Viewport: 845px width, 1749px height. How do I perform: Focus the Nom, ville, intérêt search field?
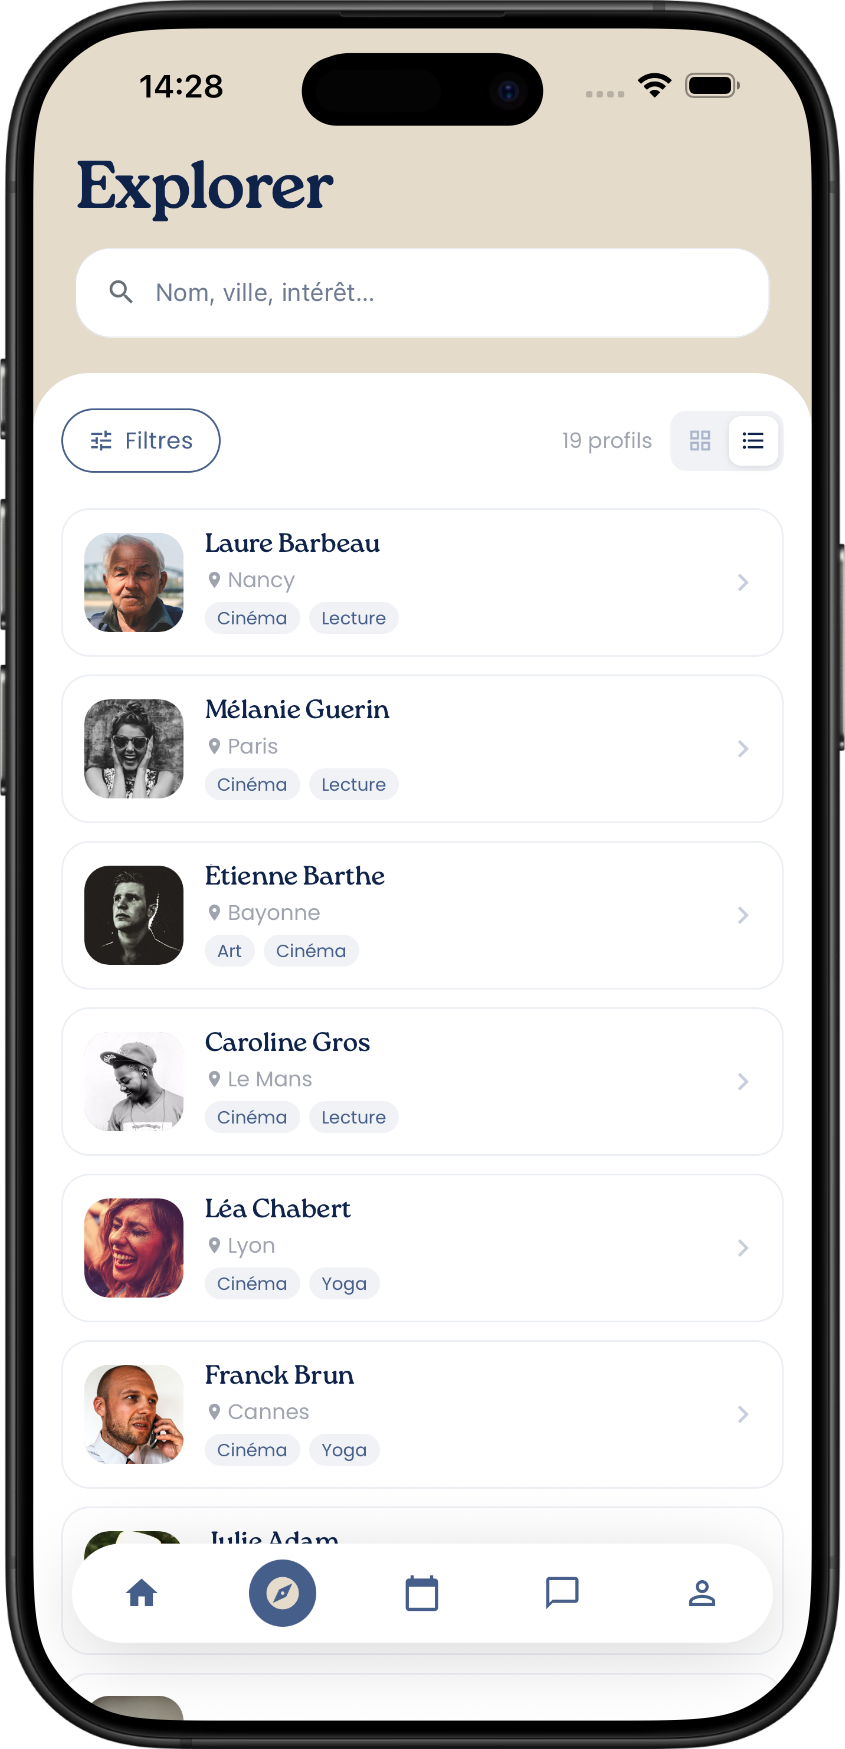click(422, 293)
